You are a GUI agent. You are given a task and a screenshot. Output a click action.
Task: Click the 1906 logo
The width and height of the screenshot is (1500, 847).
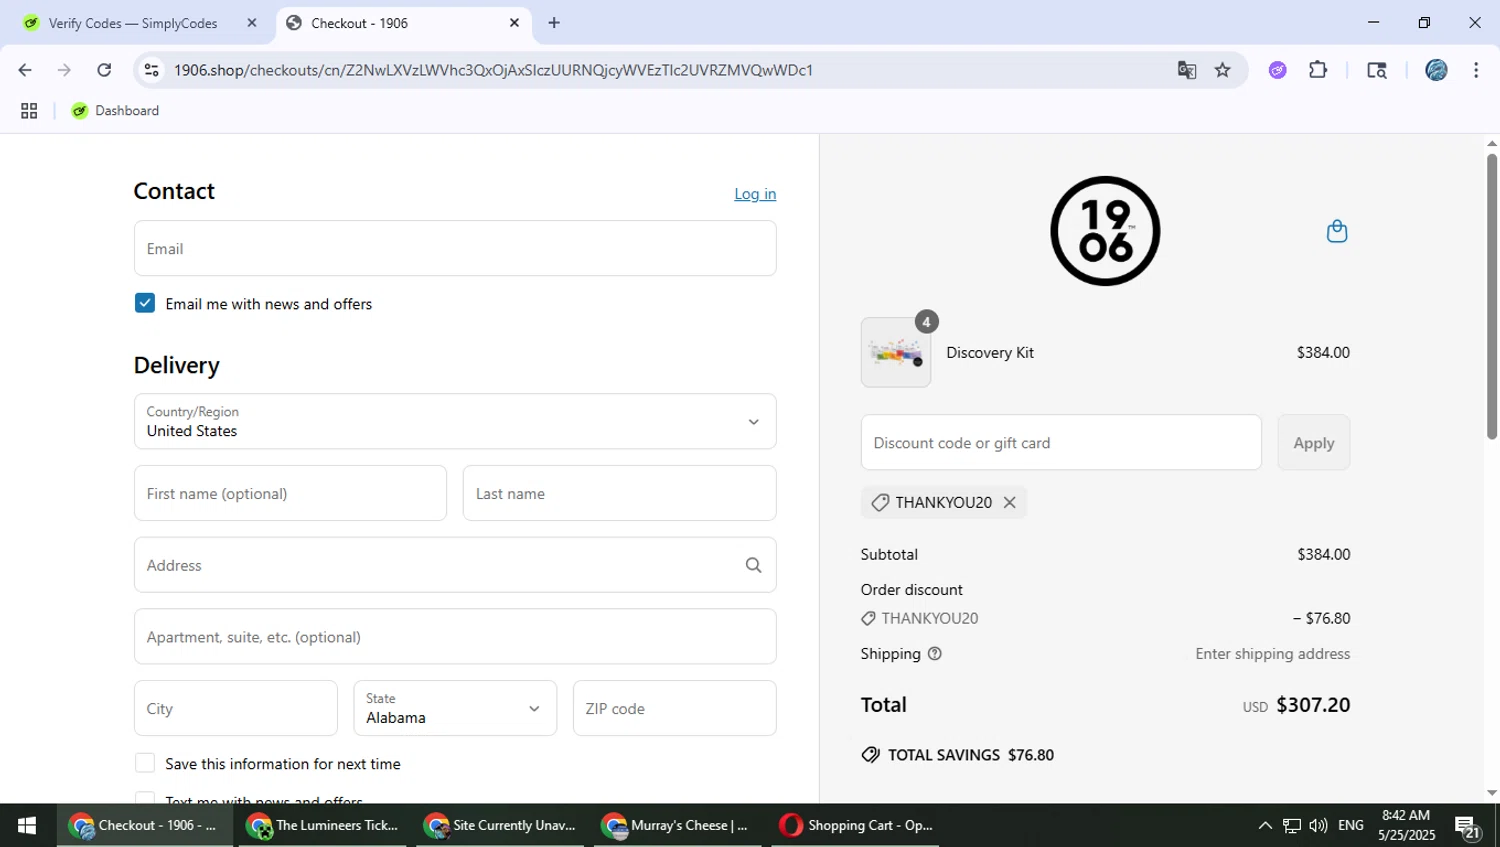click(x=1105, y=231)
